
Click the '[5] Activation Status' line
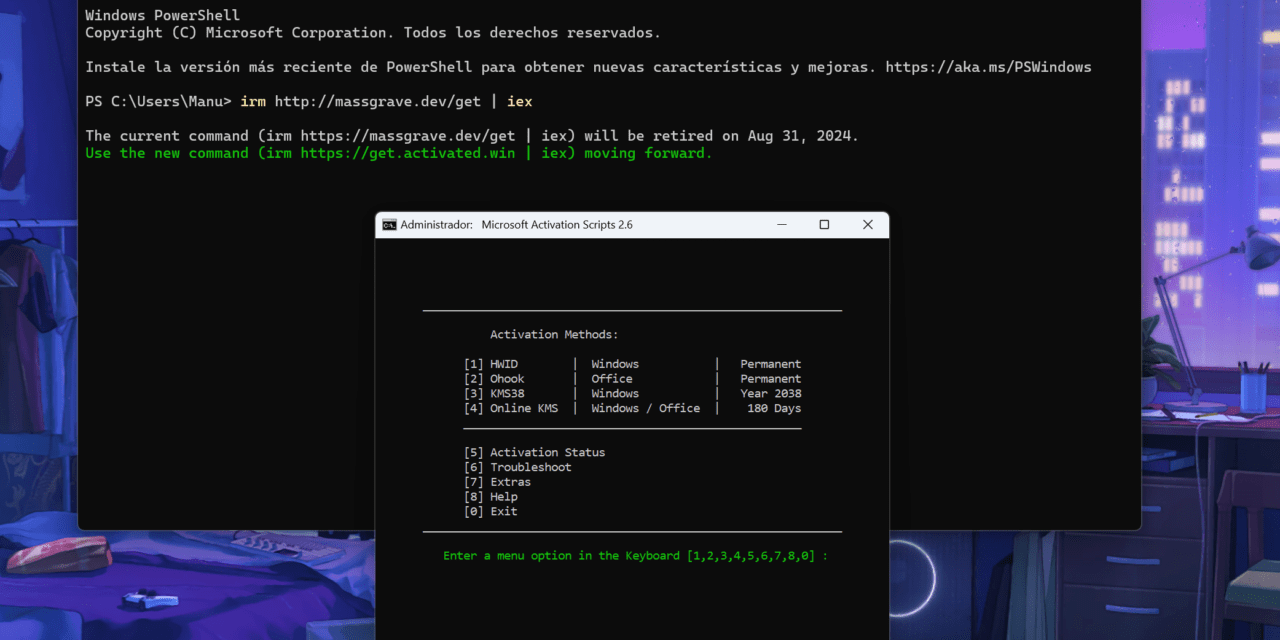coord(534,452)
